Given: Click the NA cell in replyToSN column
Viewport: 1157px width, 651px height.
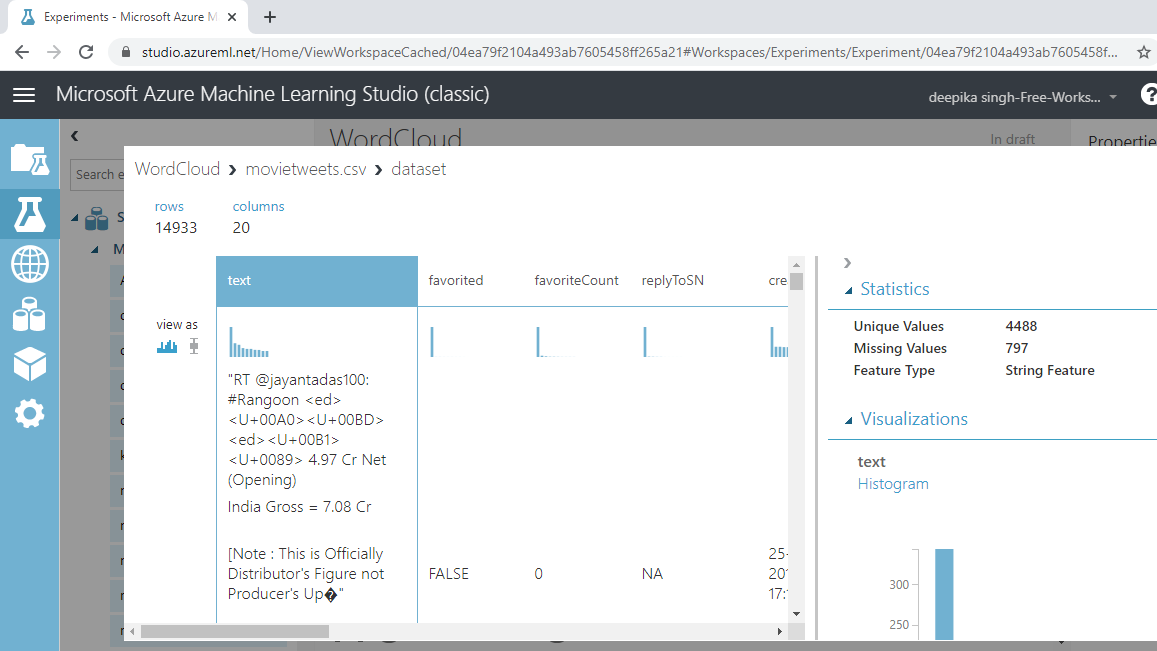Looking at the screenshot, I should click(x=652, y=574).
